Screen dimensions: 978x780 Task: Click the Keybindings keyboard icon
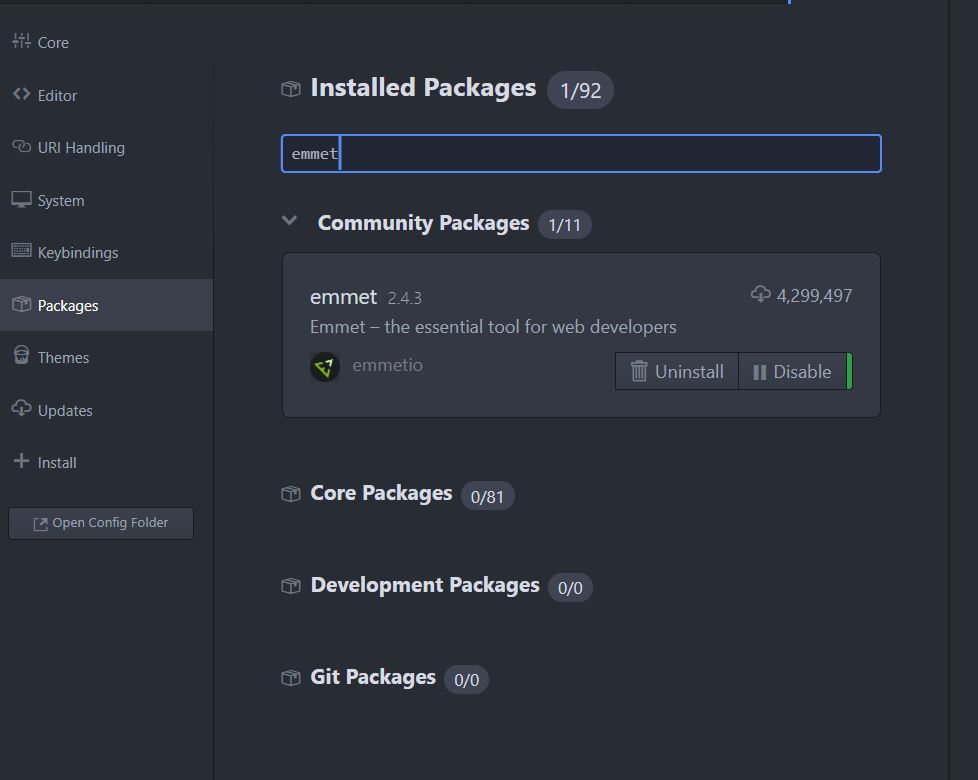point(21,251)
